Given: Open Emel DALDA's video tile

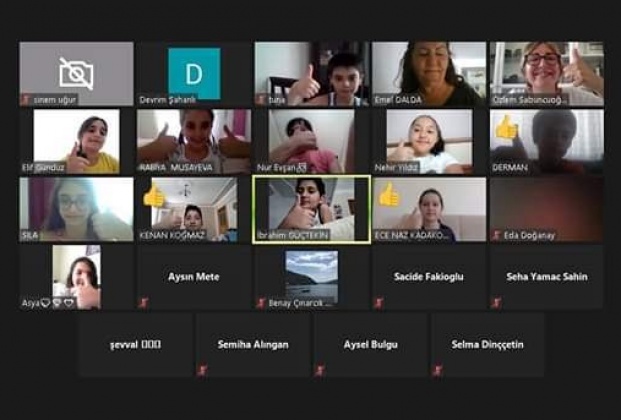Looking at the screenshot, I should (x=429, y=74).
